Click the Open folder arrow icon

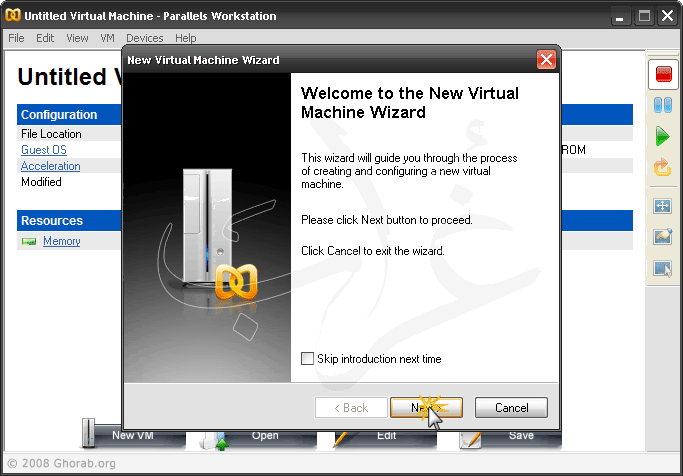click(x=216, y=440)
